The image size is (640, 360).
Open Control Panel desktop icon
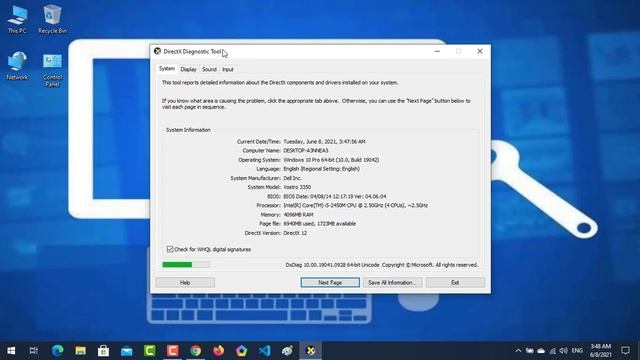tap(52, 69)
